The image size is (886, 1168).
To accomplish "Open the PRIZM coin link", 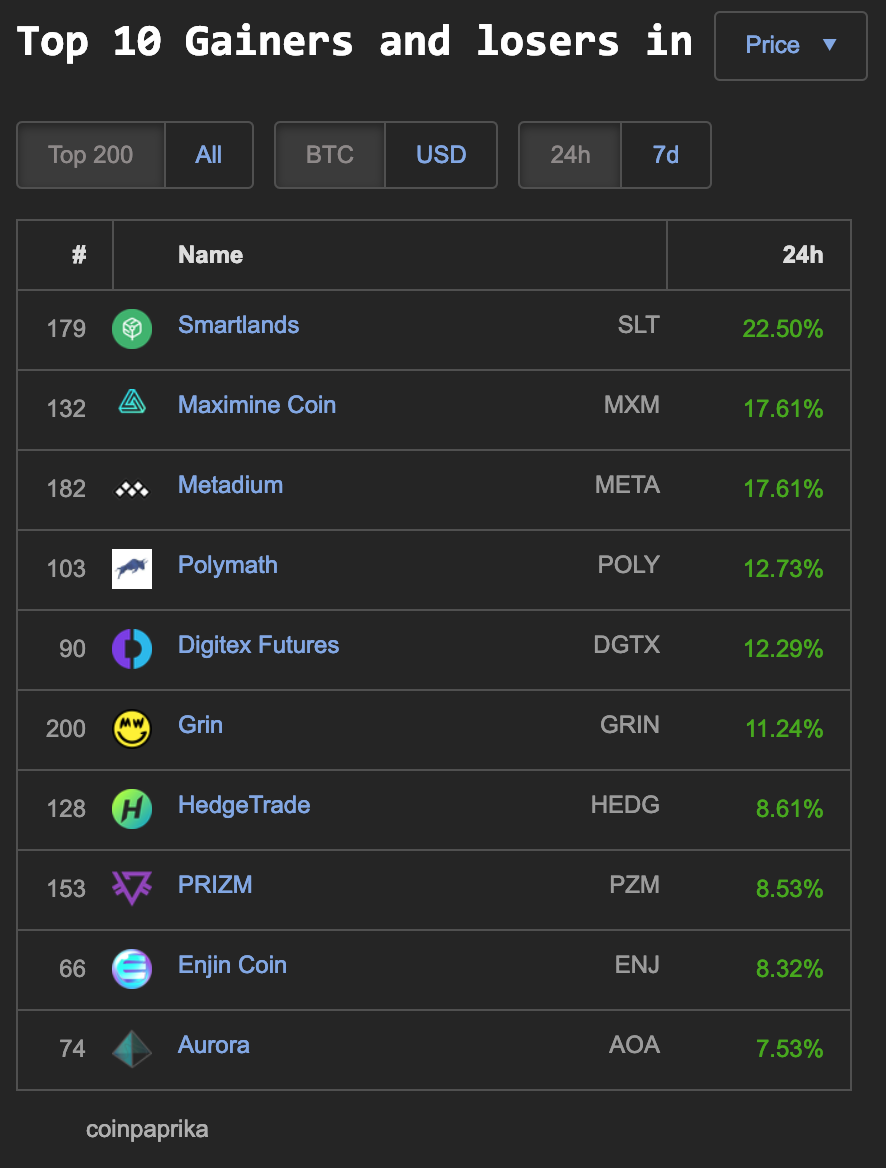I will click(215, 885).
